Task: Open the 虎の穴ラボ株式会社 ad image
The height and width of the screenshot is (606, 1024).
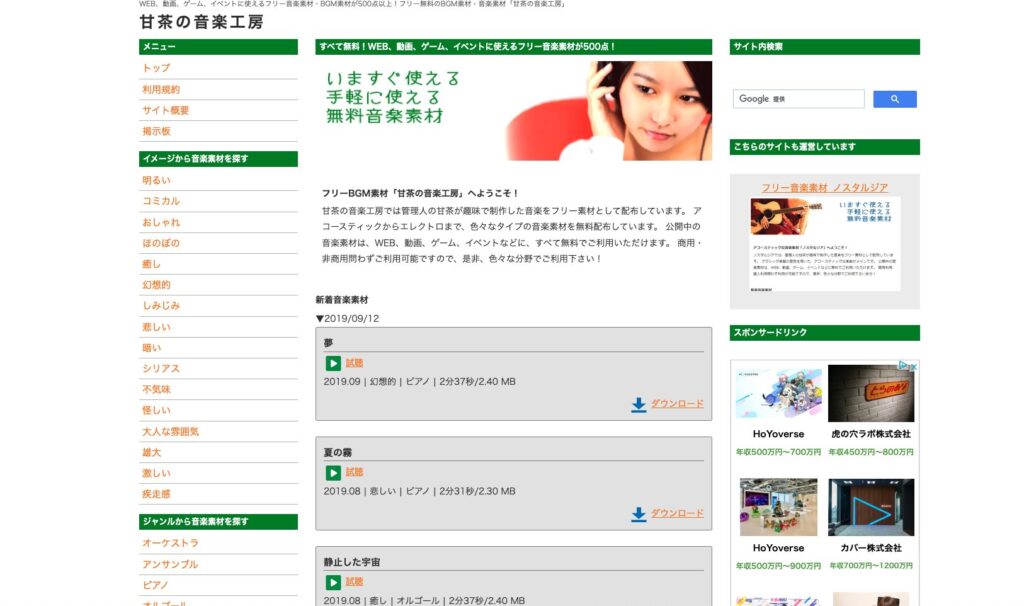Action: 871,393
